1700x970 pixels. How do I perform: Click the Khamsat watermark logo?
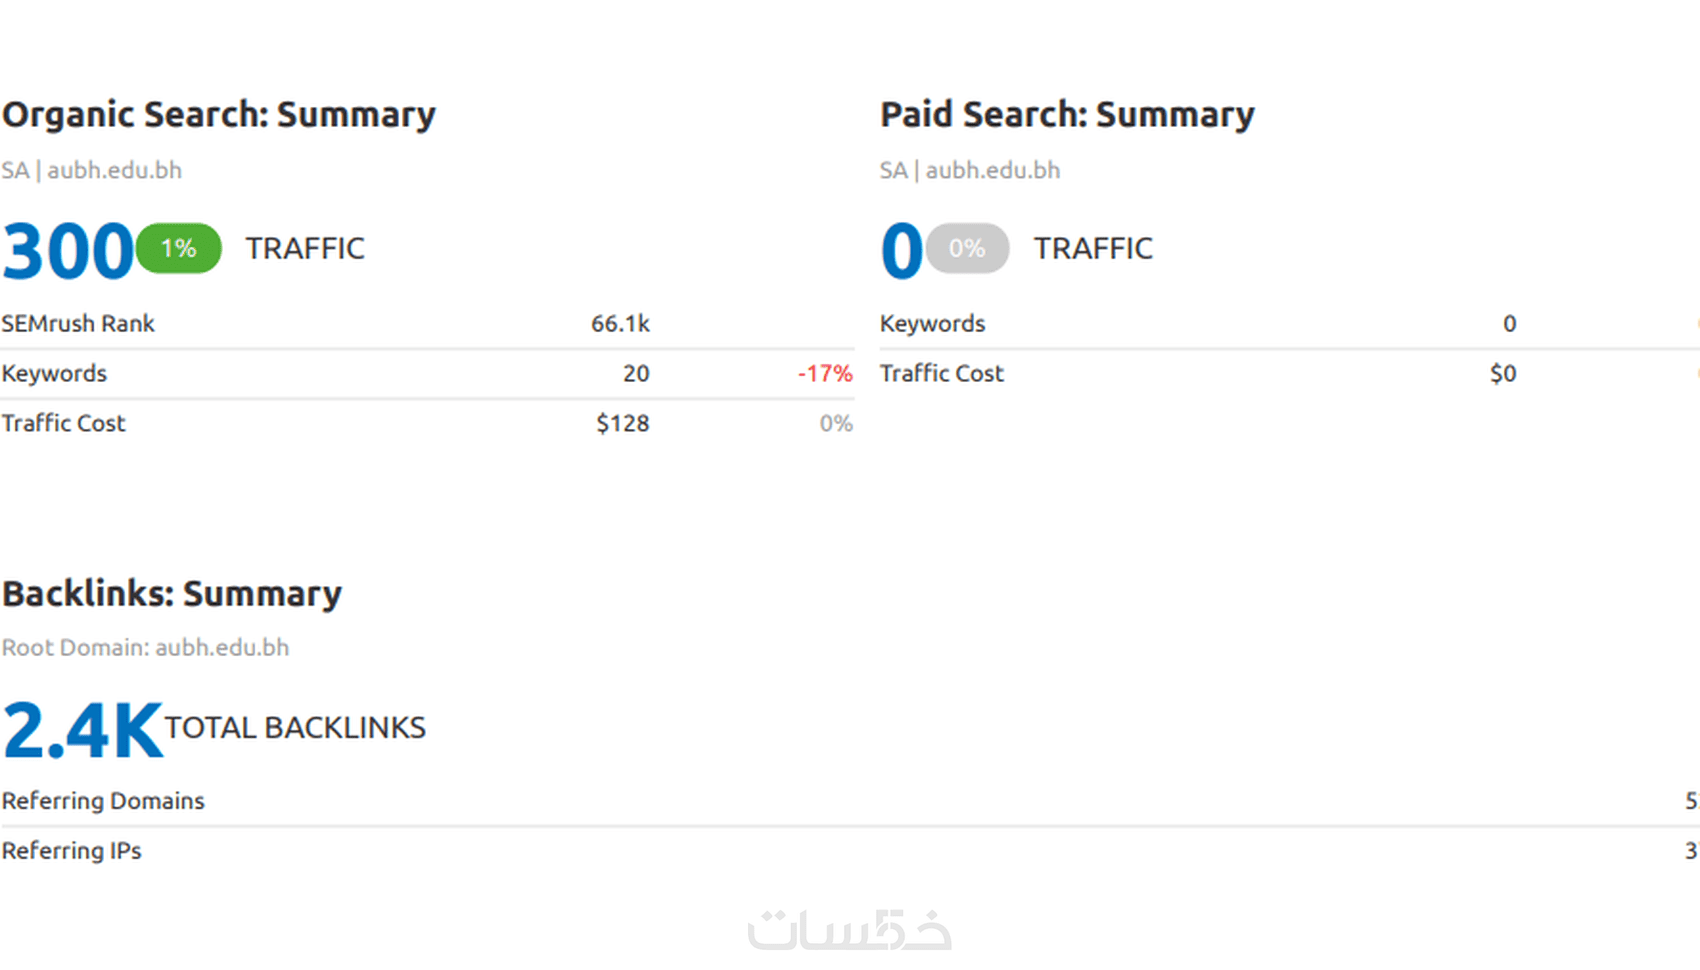pos(849,929)
